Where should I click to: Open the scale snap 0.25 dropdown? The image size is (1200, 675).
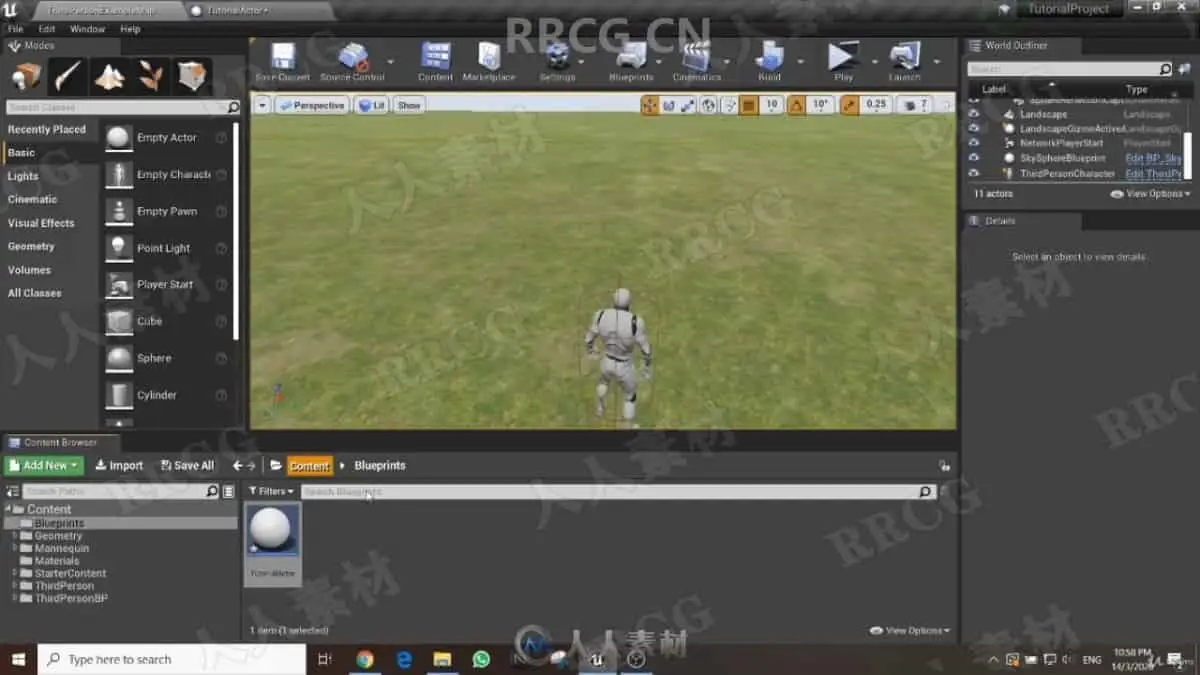876,105
